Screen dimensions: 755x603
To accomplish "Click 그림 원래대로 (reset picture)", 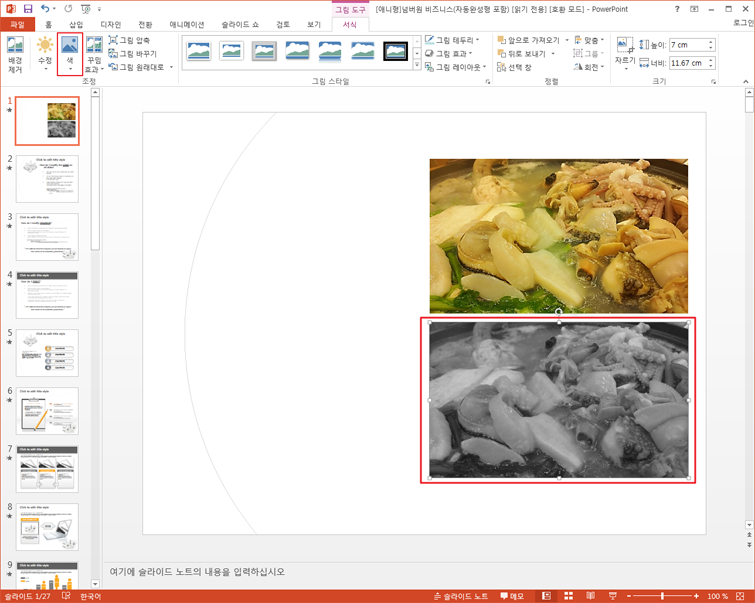I will coord(136,67).
